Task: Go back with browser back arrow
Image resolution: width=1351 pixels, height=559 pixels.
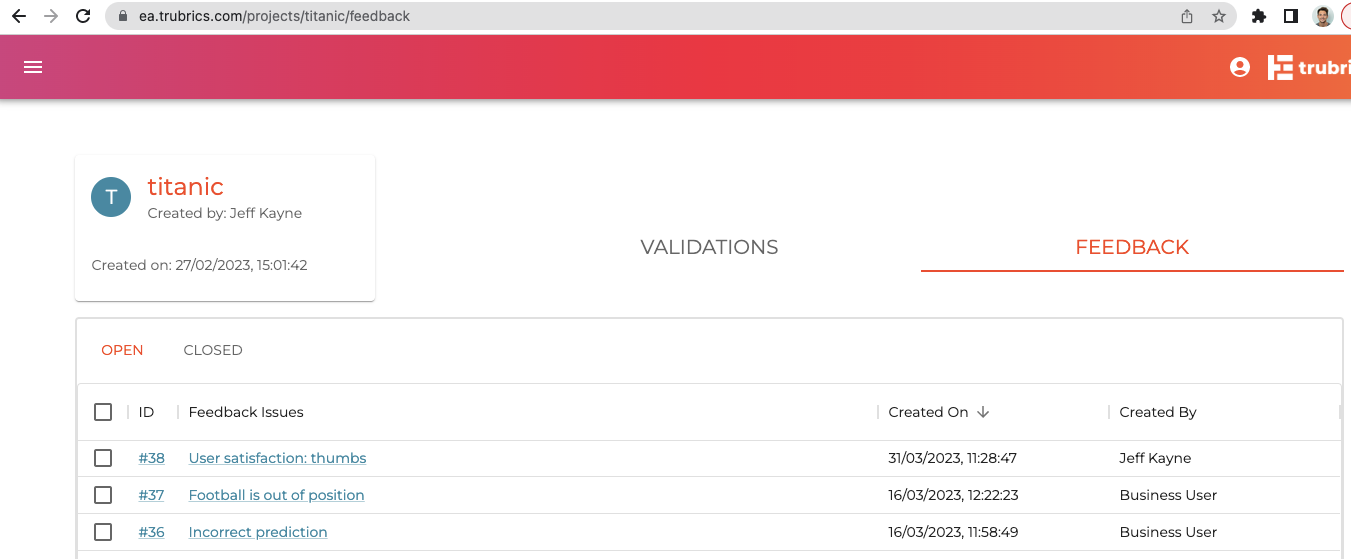Action: point(19,16)
